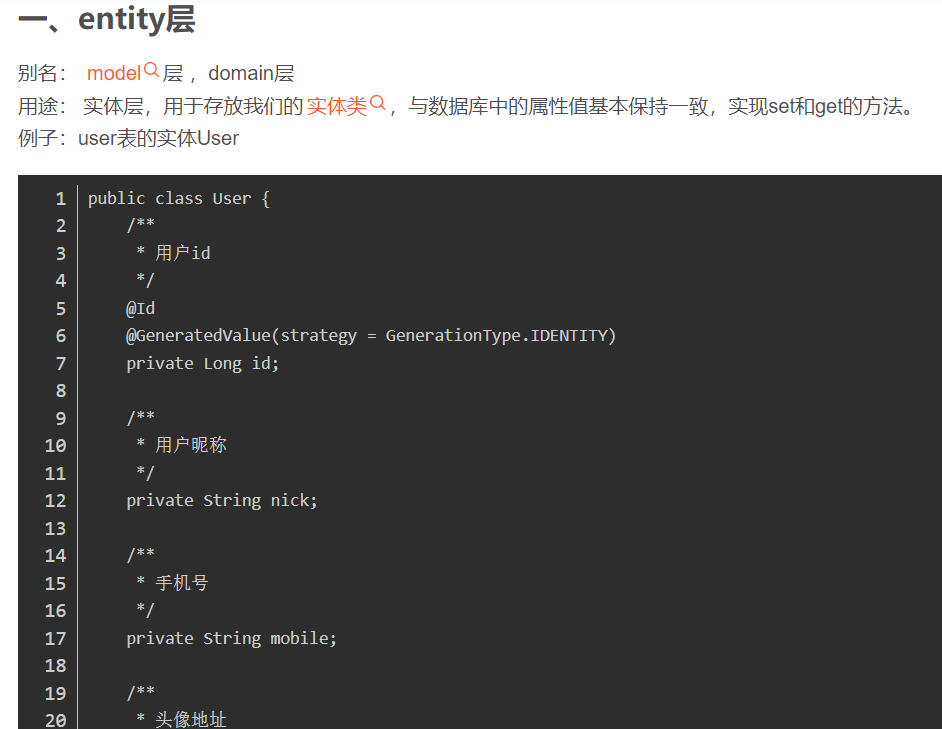The image size is (942, 729).
Task: Click the private String nick line
Action: click(222, 500)
